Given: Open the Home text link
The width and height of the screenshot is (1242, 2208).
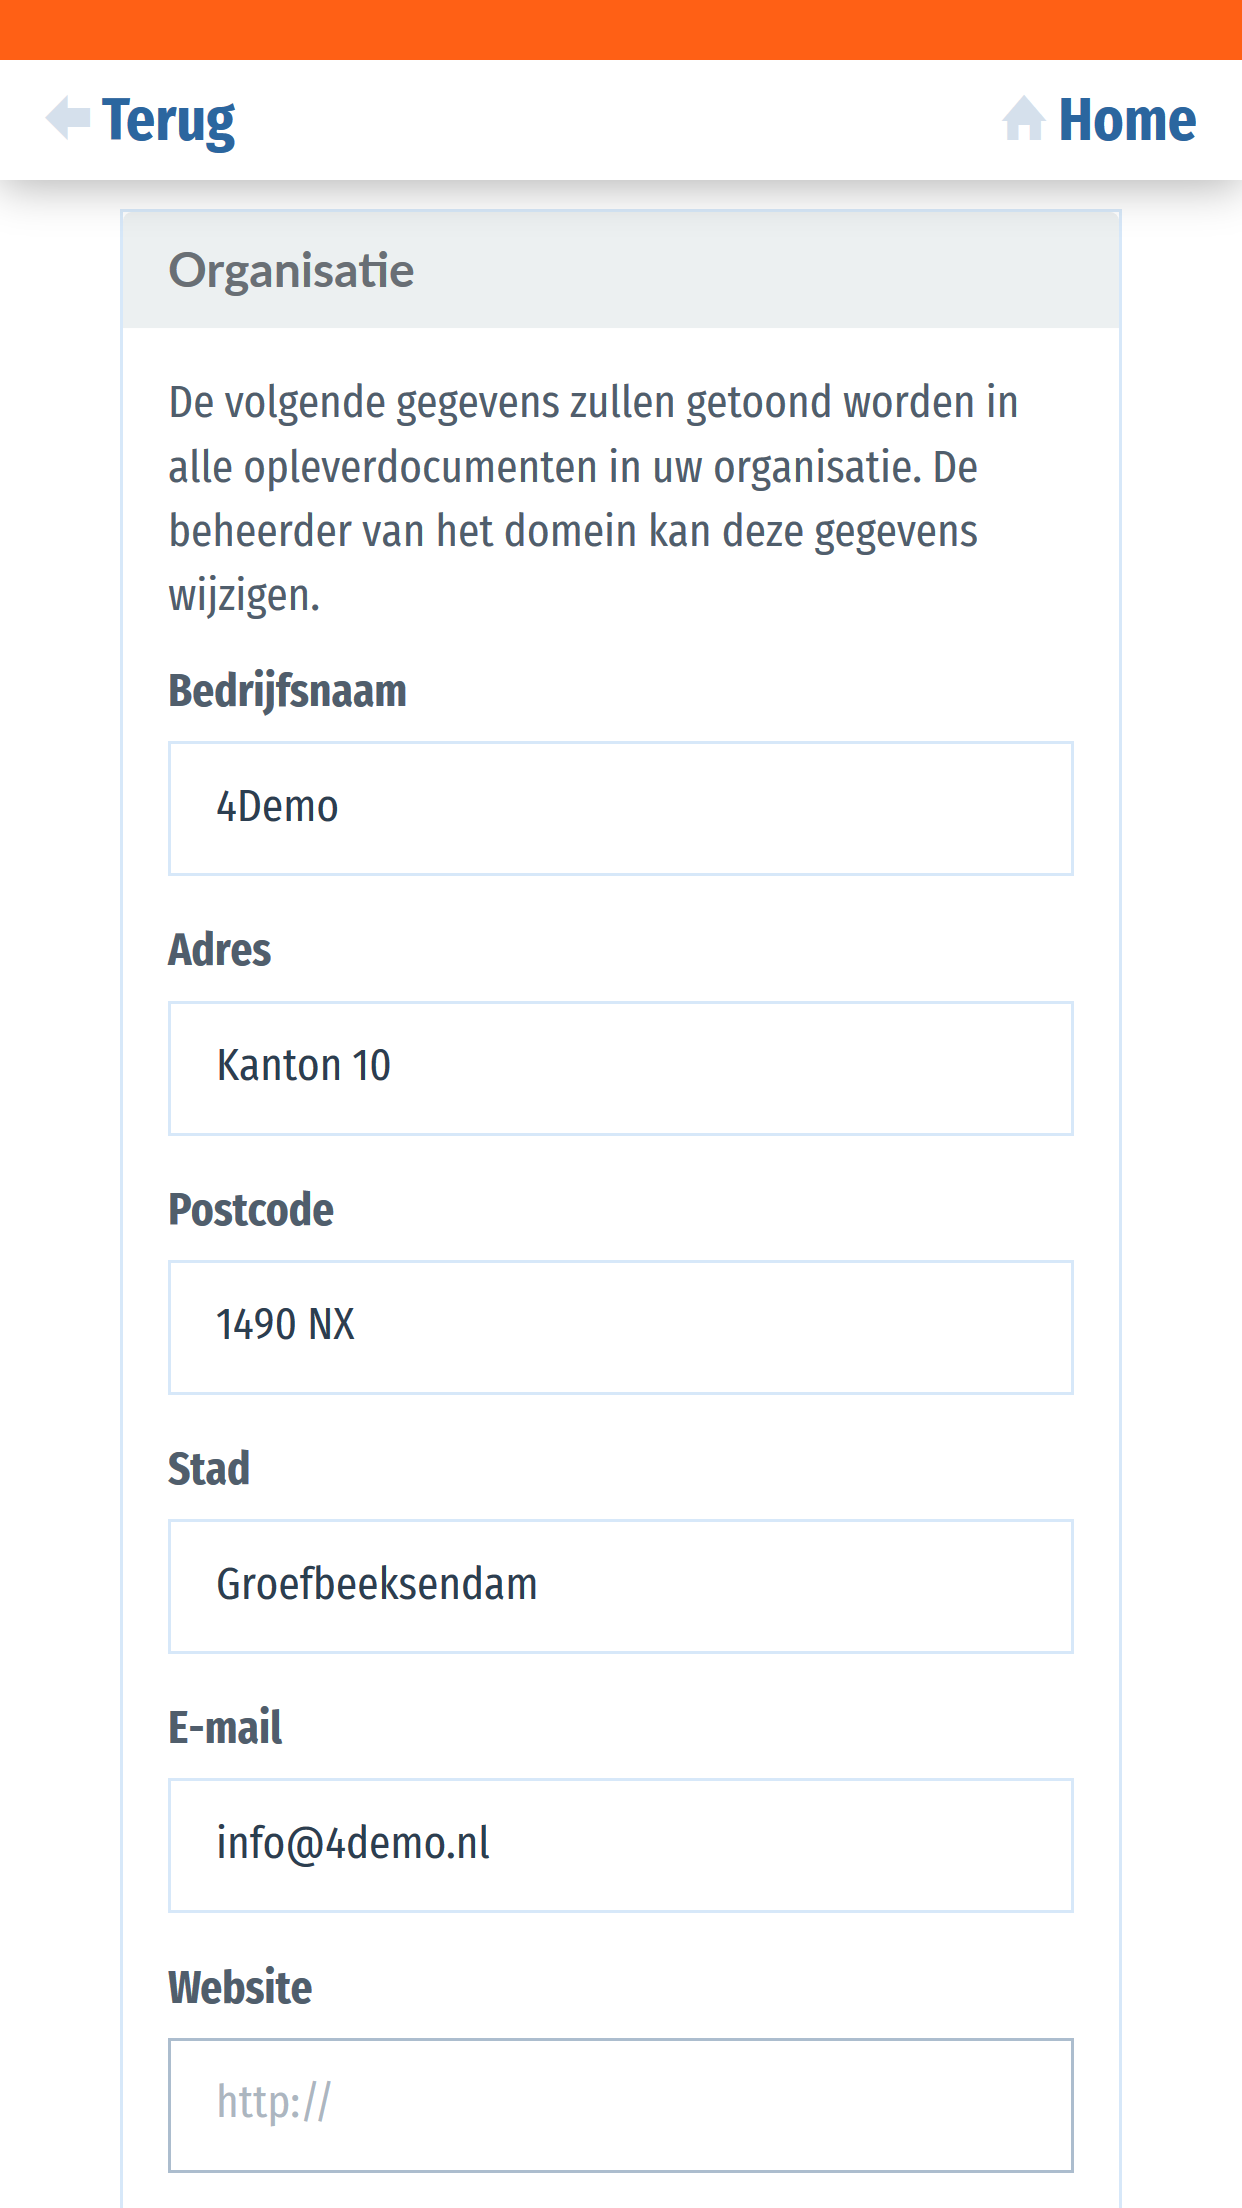Looking at the screenshot, I should [1126, 120].
